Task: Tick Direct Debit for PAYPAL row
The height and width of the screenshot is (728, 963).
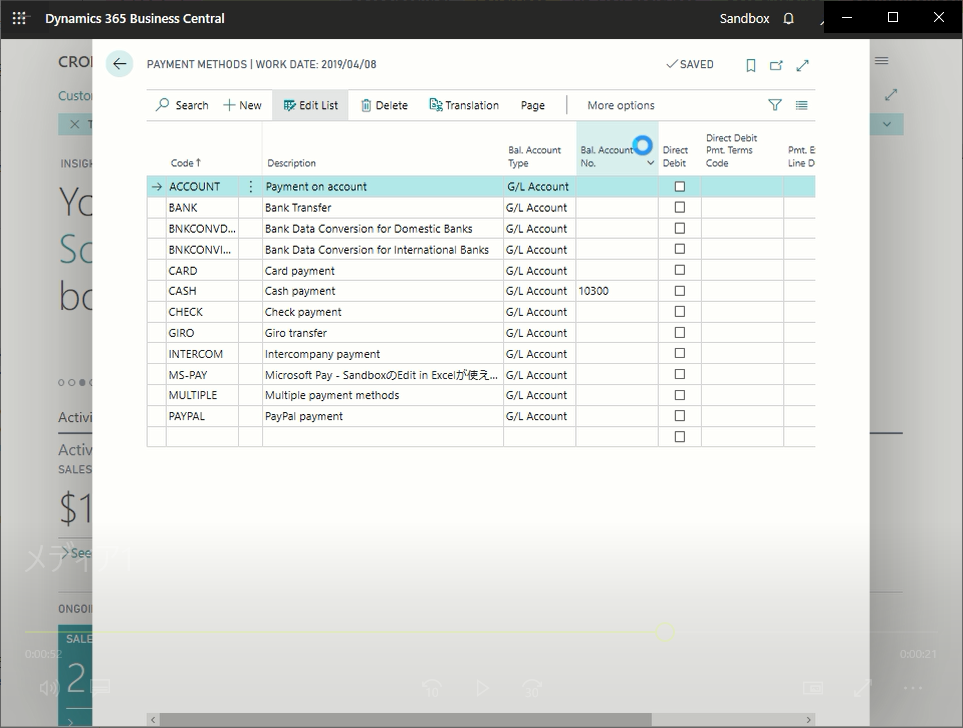Action: pos(680,416)
